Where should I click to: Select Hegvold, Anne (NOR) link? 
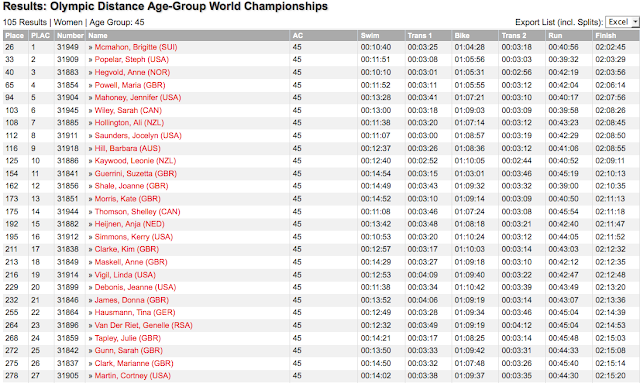(x=132, y=72)
